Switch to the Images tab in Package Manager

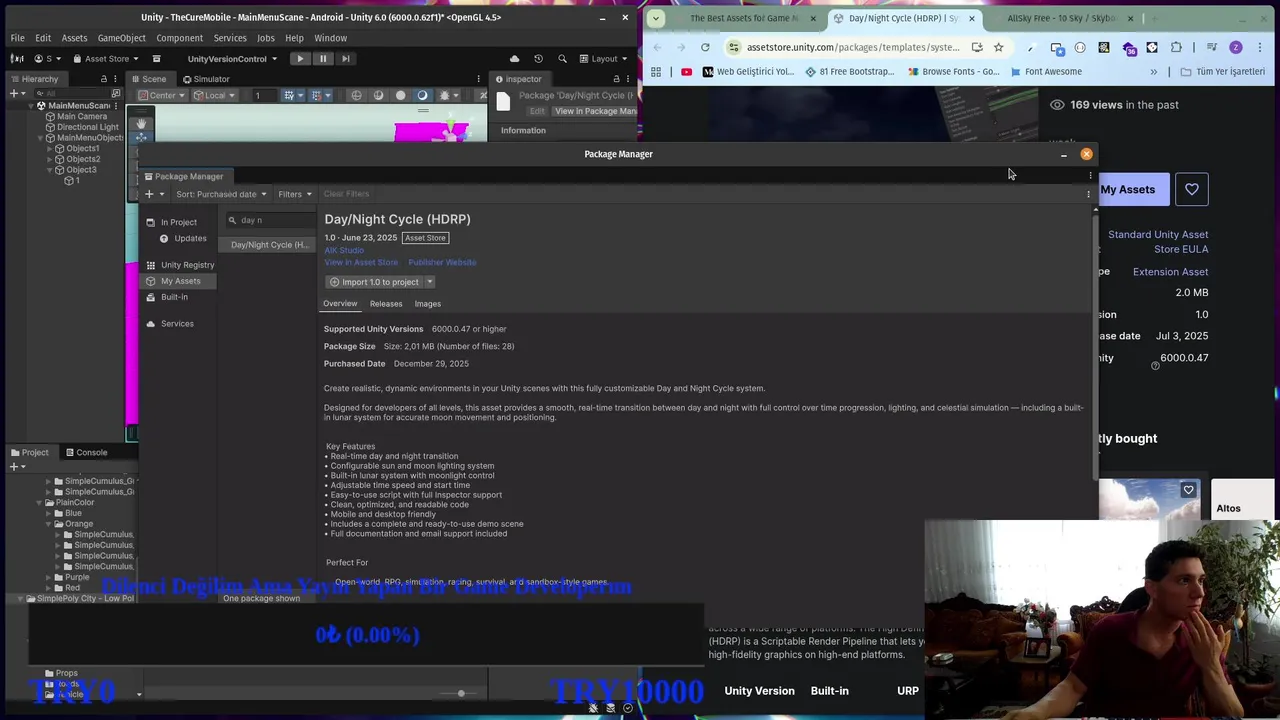click(x=427, y=304)
